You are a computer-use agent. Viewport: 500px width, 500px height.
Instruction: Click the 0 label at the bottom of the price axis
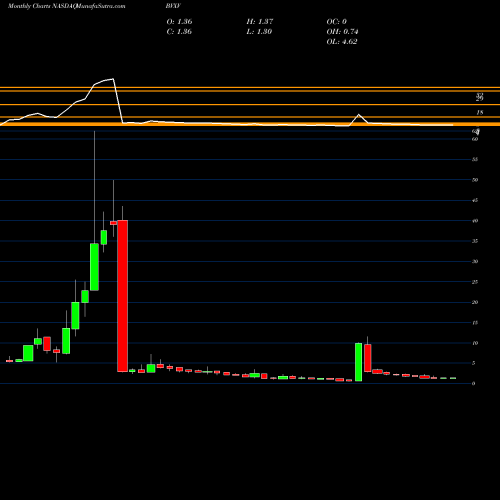click(x=474, y=384)
